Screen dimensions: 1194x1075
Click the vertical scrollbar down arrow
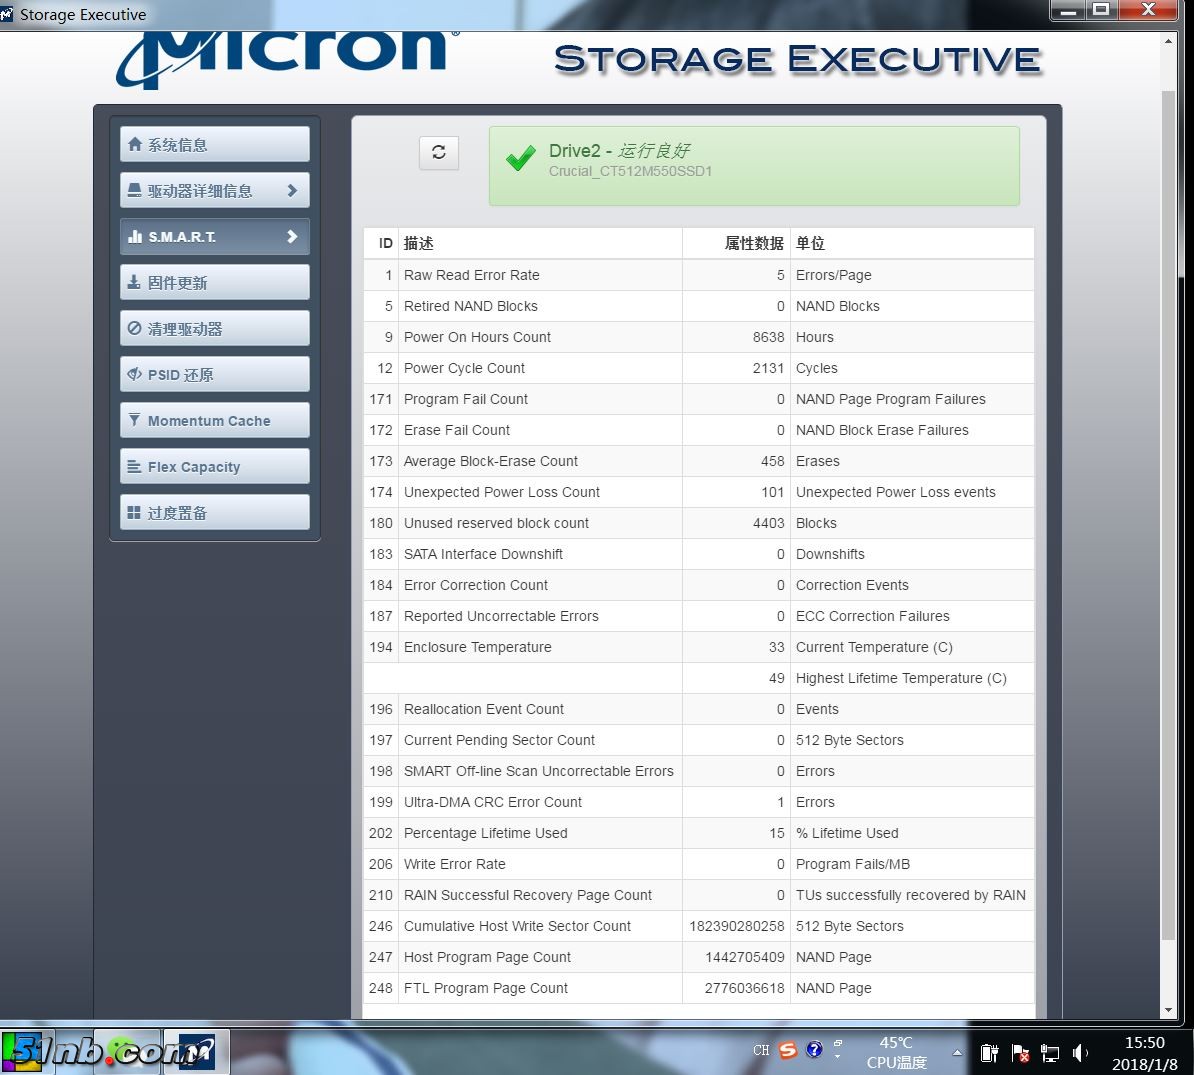click(x=1168, y=1010)
